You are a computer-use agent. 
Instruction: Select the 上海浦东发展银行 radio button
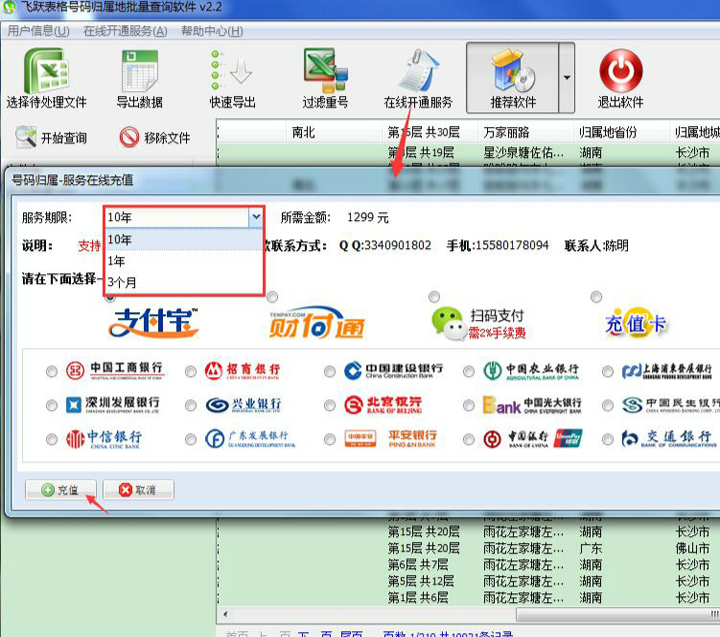coord(608,371)
